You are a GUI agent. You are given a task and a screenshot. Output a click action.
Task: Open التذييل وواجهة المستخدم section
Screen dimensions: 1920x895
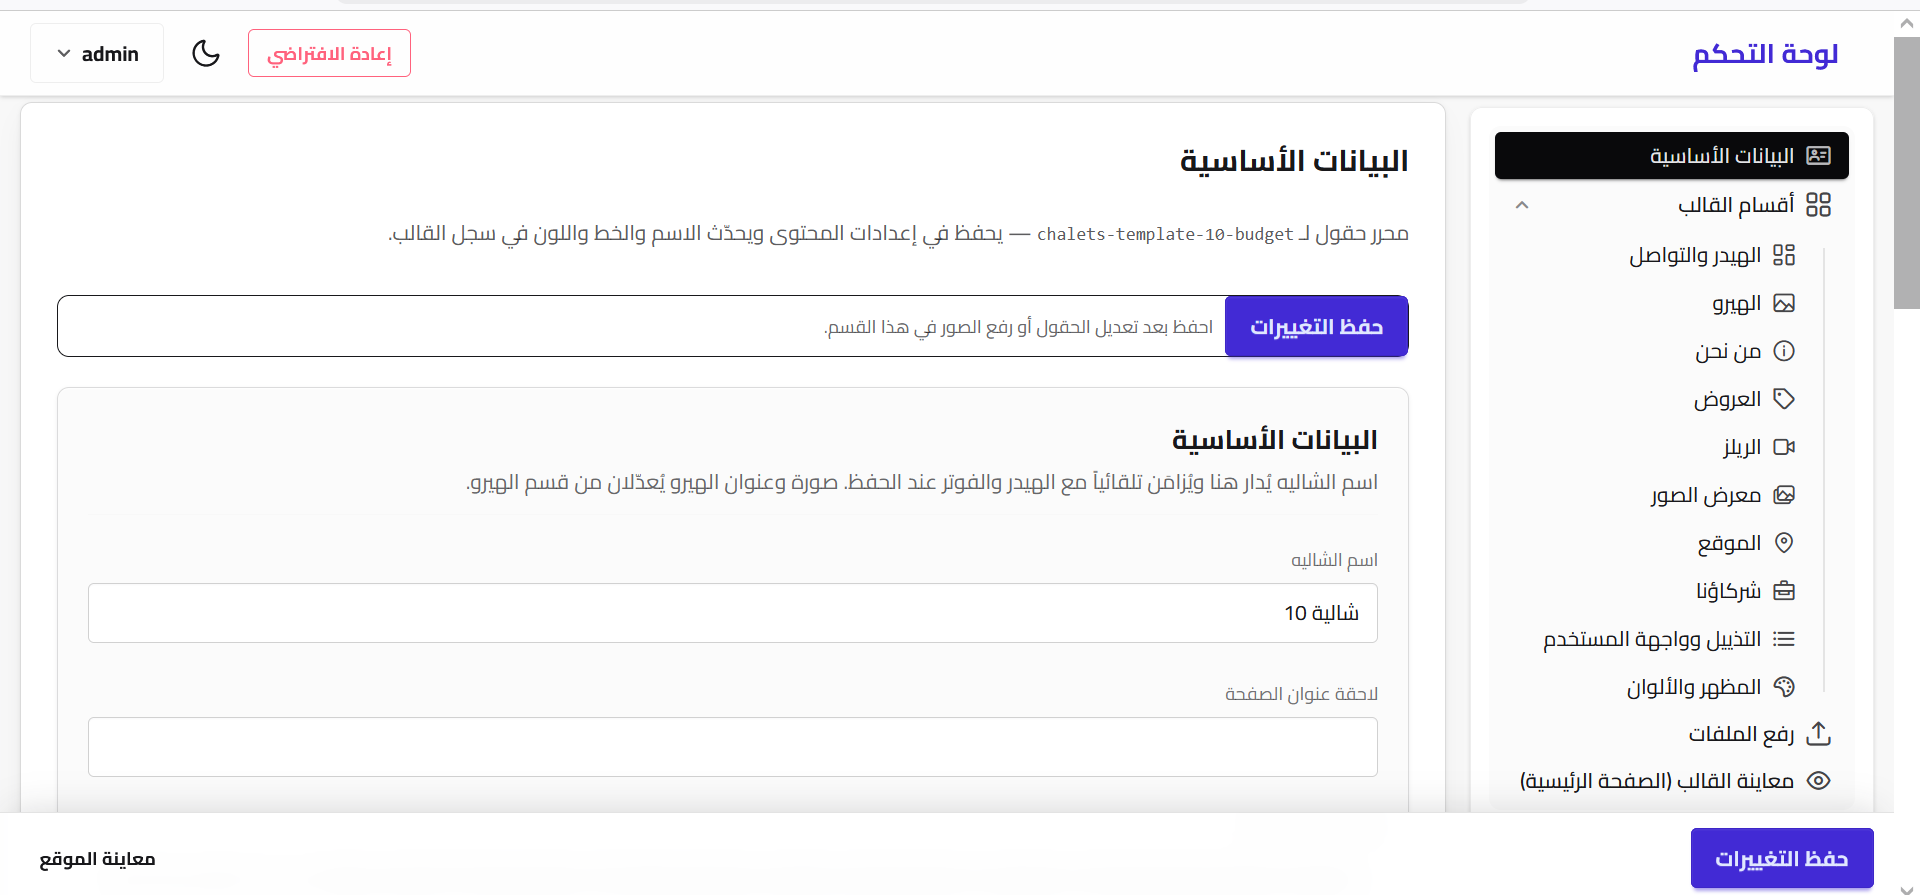[1652, 639]
